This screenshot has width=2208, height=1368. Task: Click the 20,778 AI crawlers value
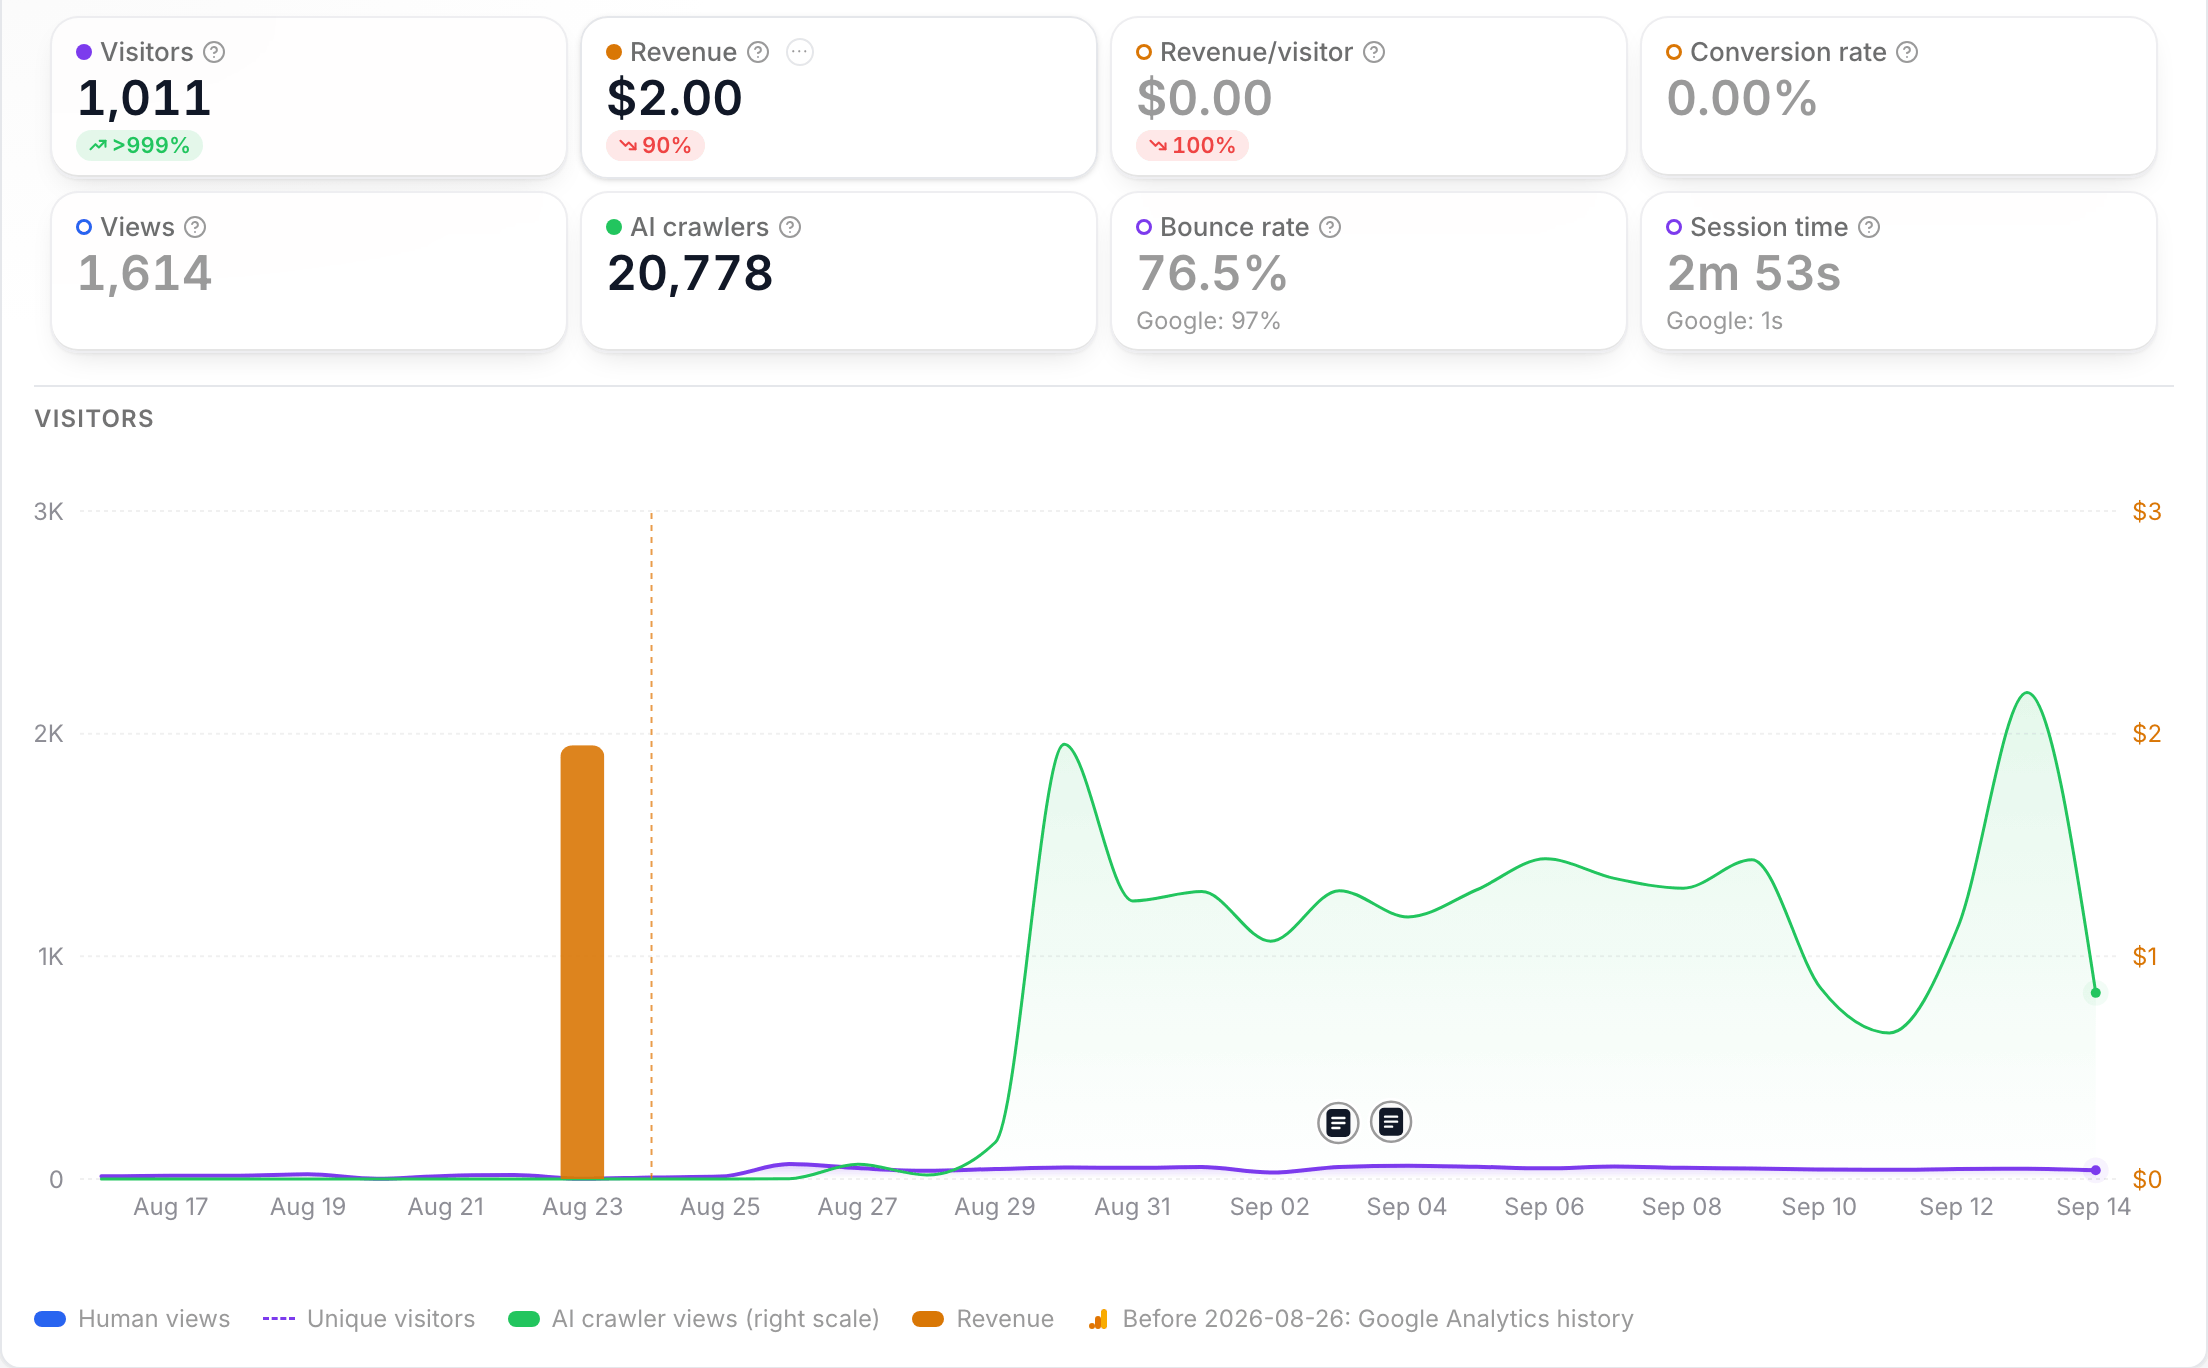690,273
